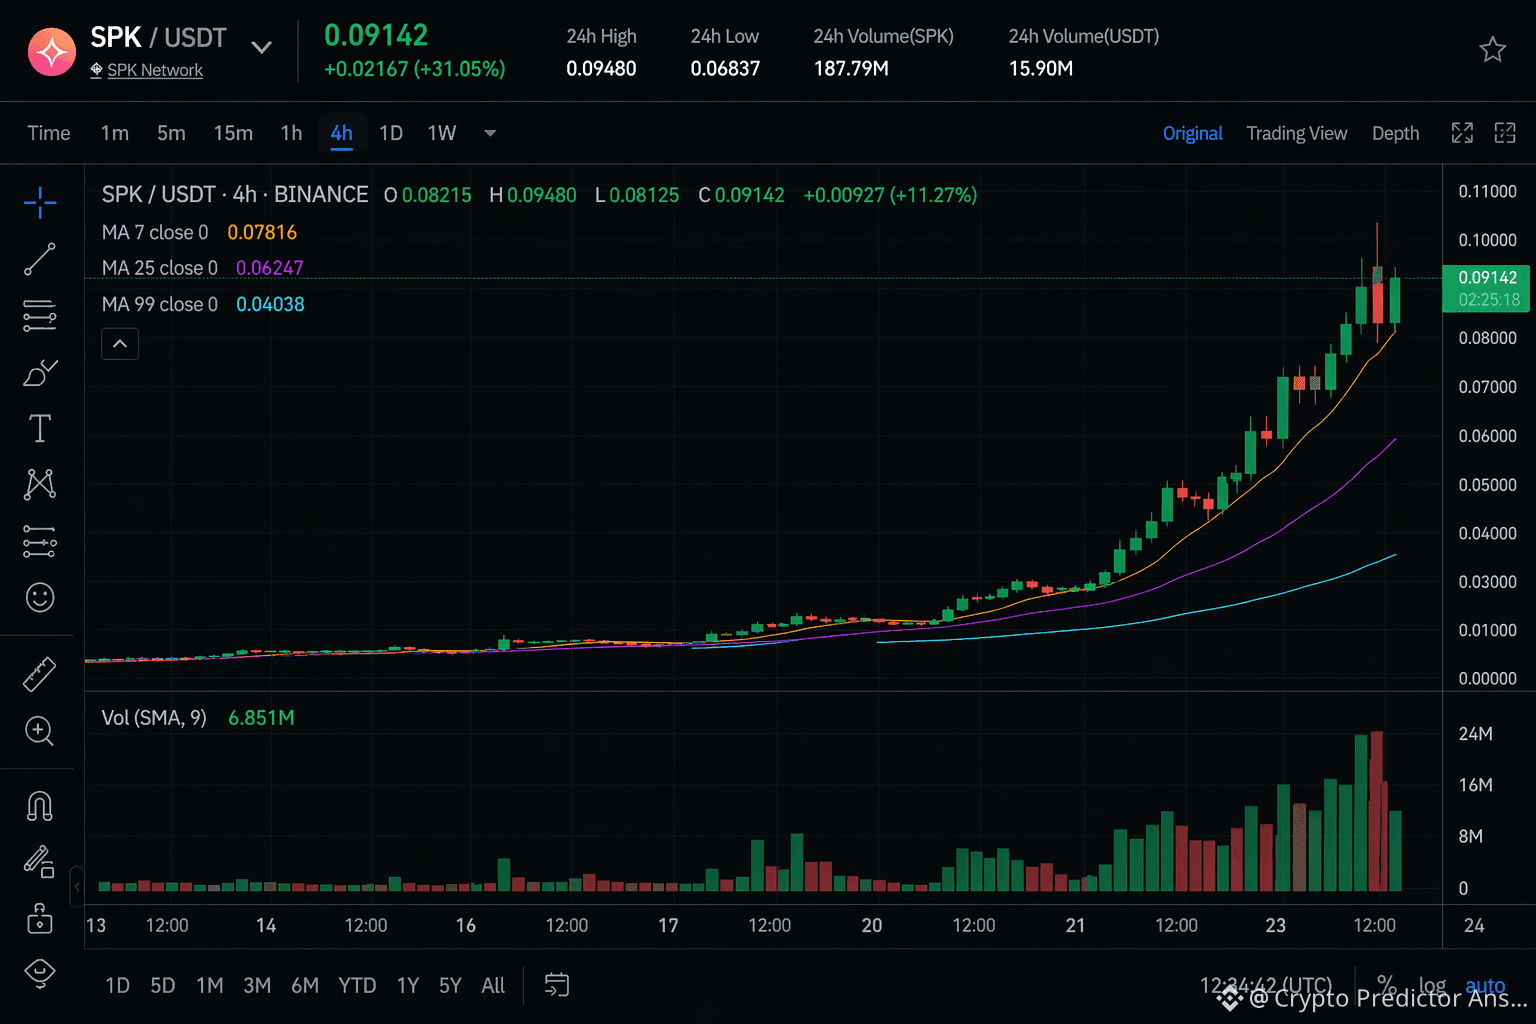Select the brush drawing tool

click(x=40, y=373)
